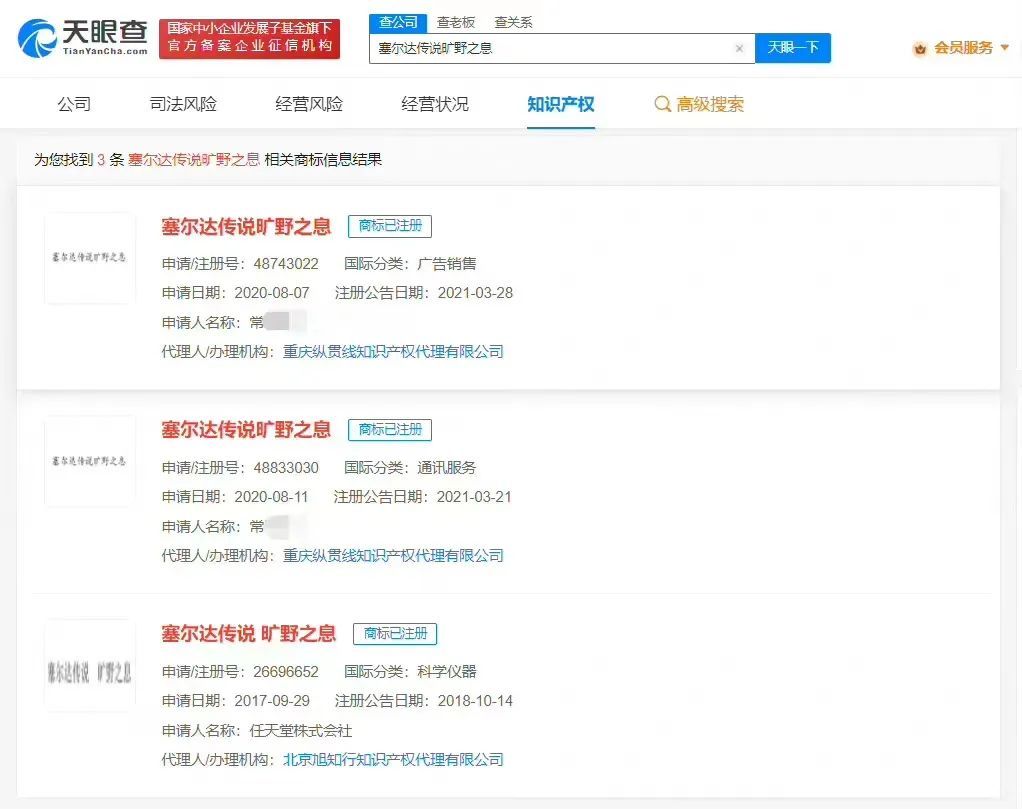1022x809 pixels.
Task: Switch to the 经营风险 tab
Action: pos(309,104)
